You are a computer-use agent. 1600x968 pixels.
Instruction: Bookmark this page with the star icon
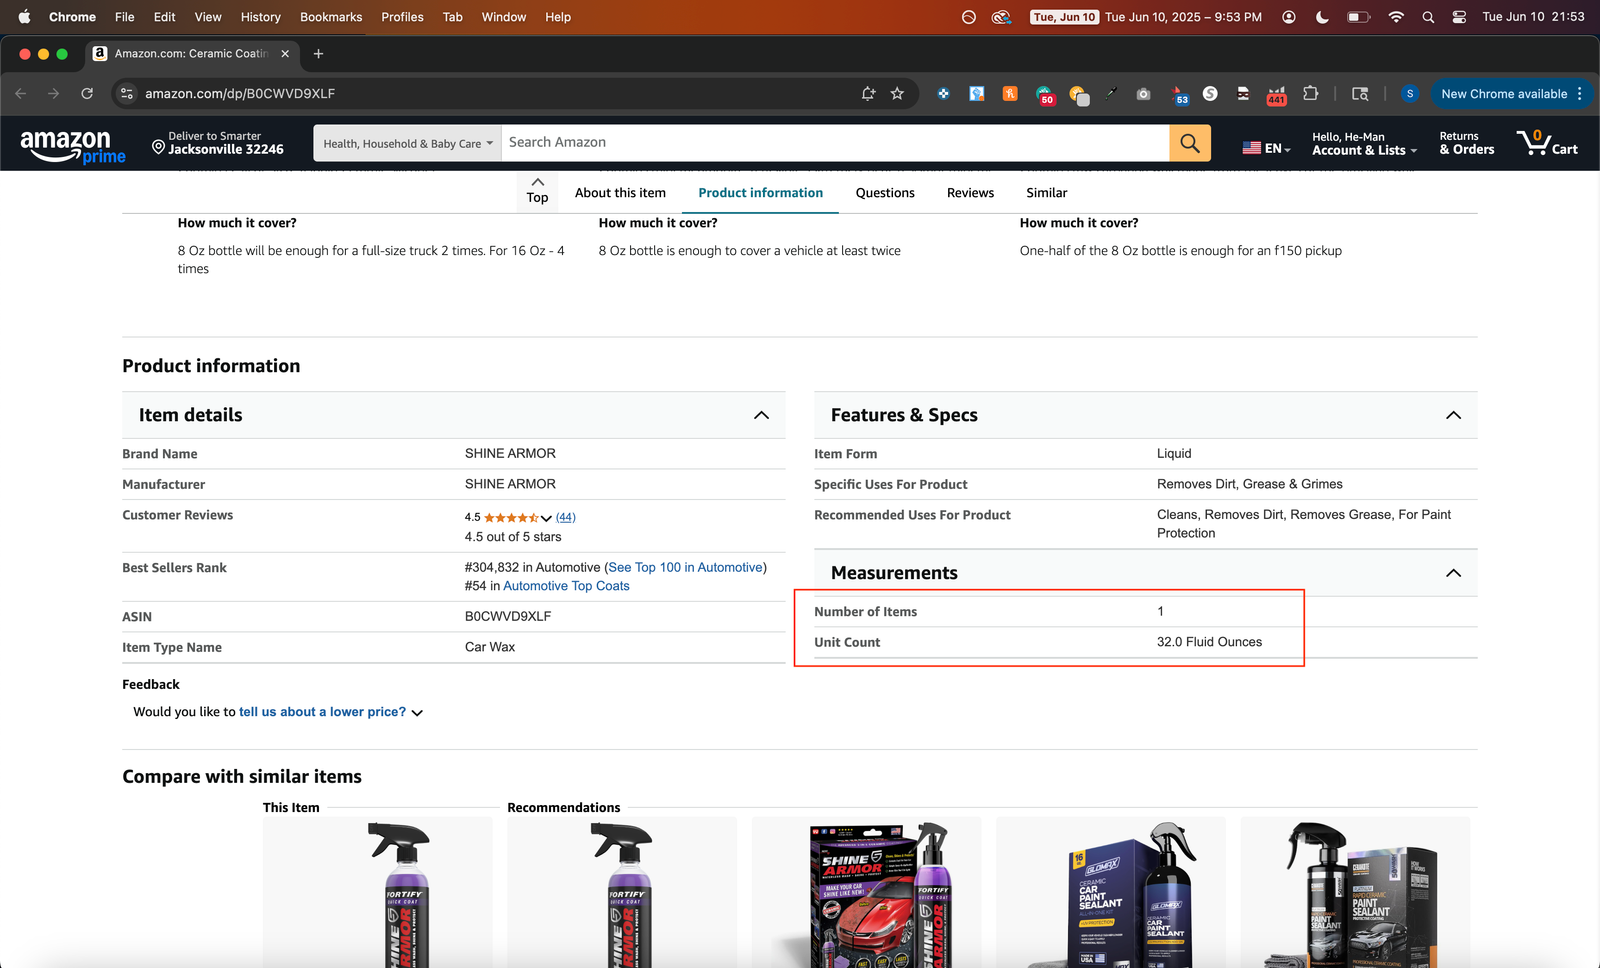coord(897,93)
